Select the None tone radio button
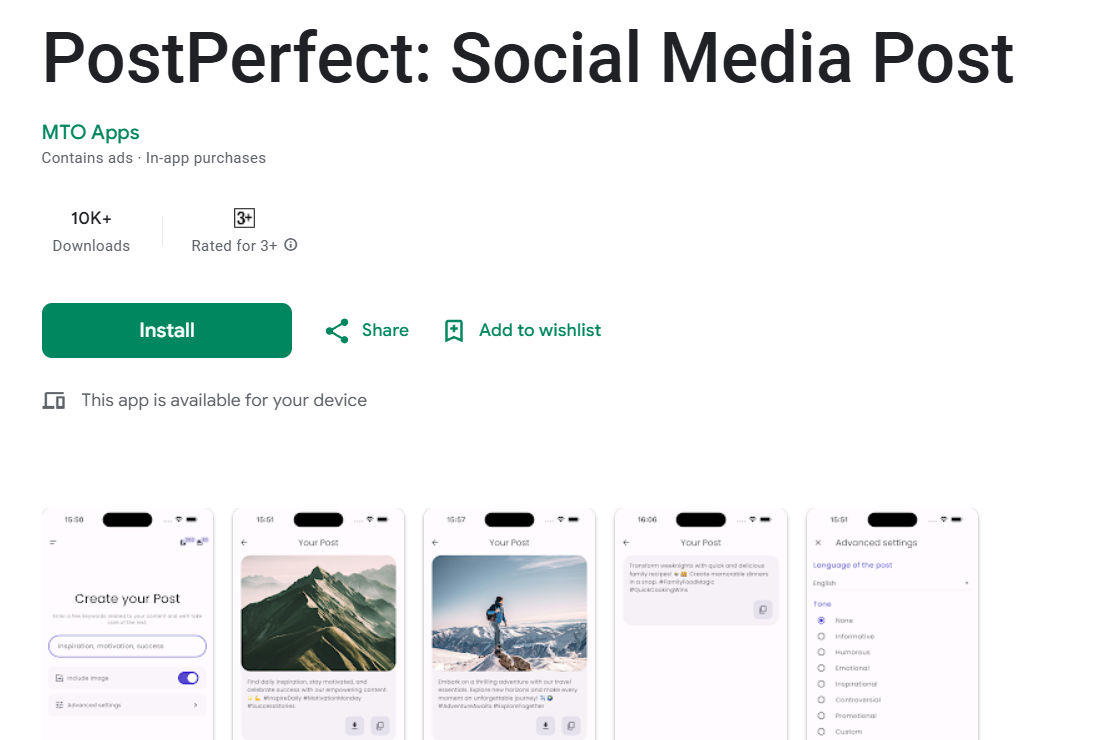The height and width of the screenshot is (740, 1119). pos(821,620)
